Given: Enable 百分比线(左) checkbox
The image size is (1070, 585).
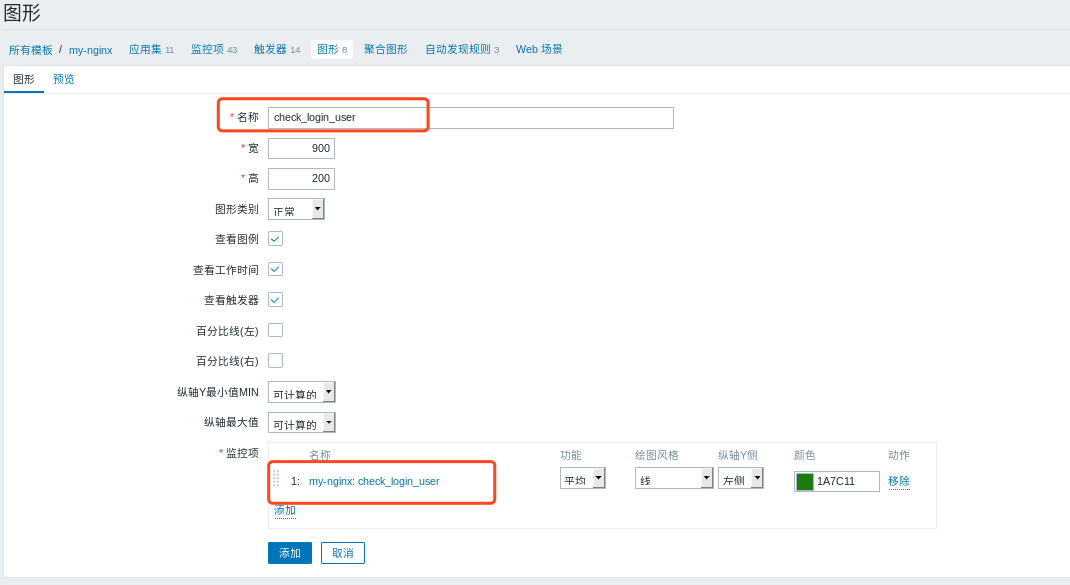Looking at the screenshot, I should point(274,330).
